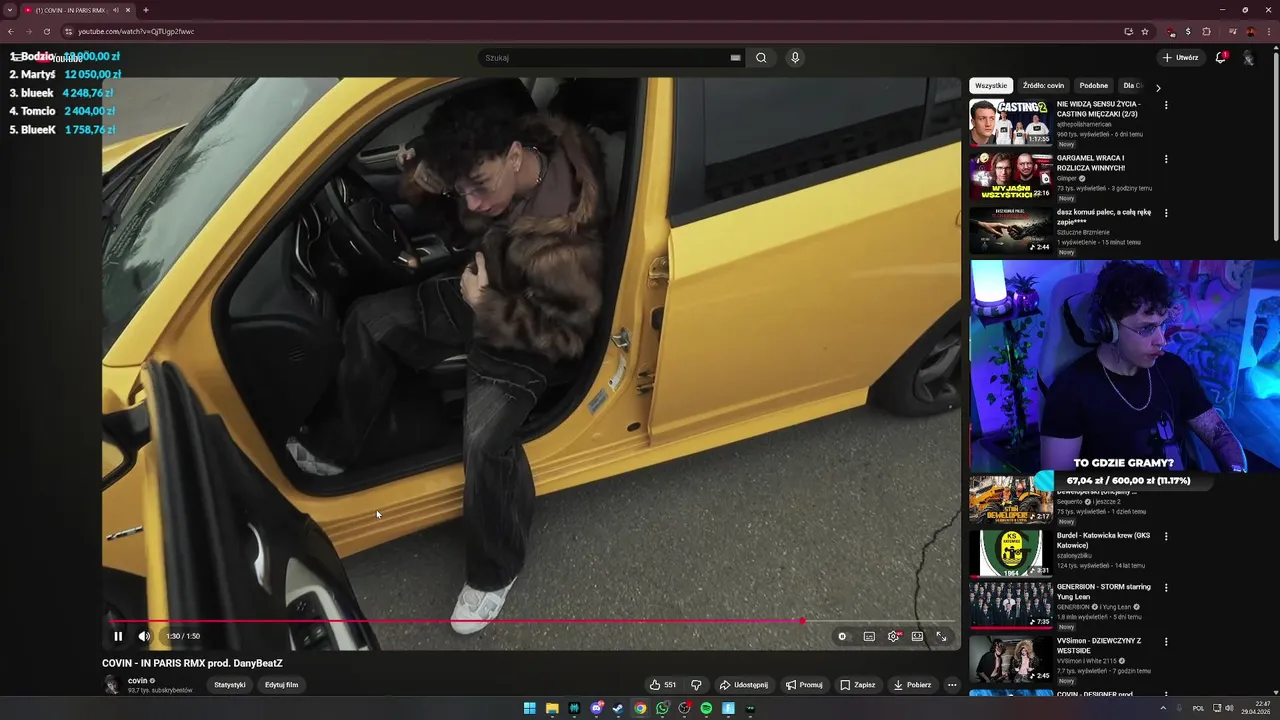Go back in browser history
Screen dimensions: 1280x720
[x=11, y=31]
